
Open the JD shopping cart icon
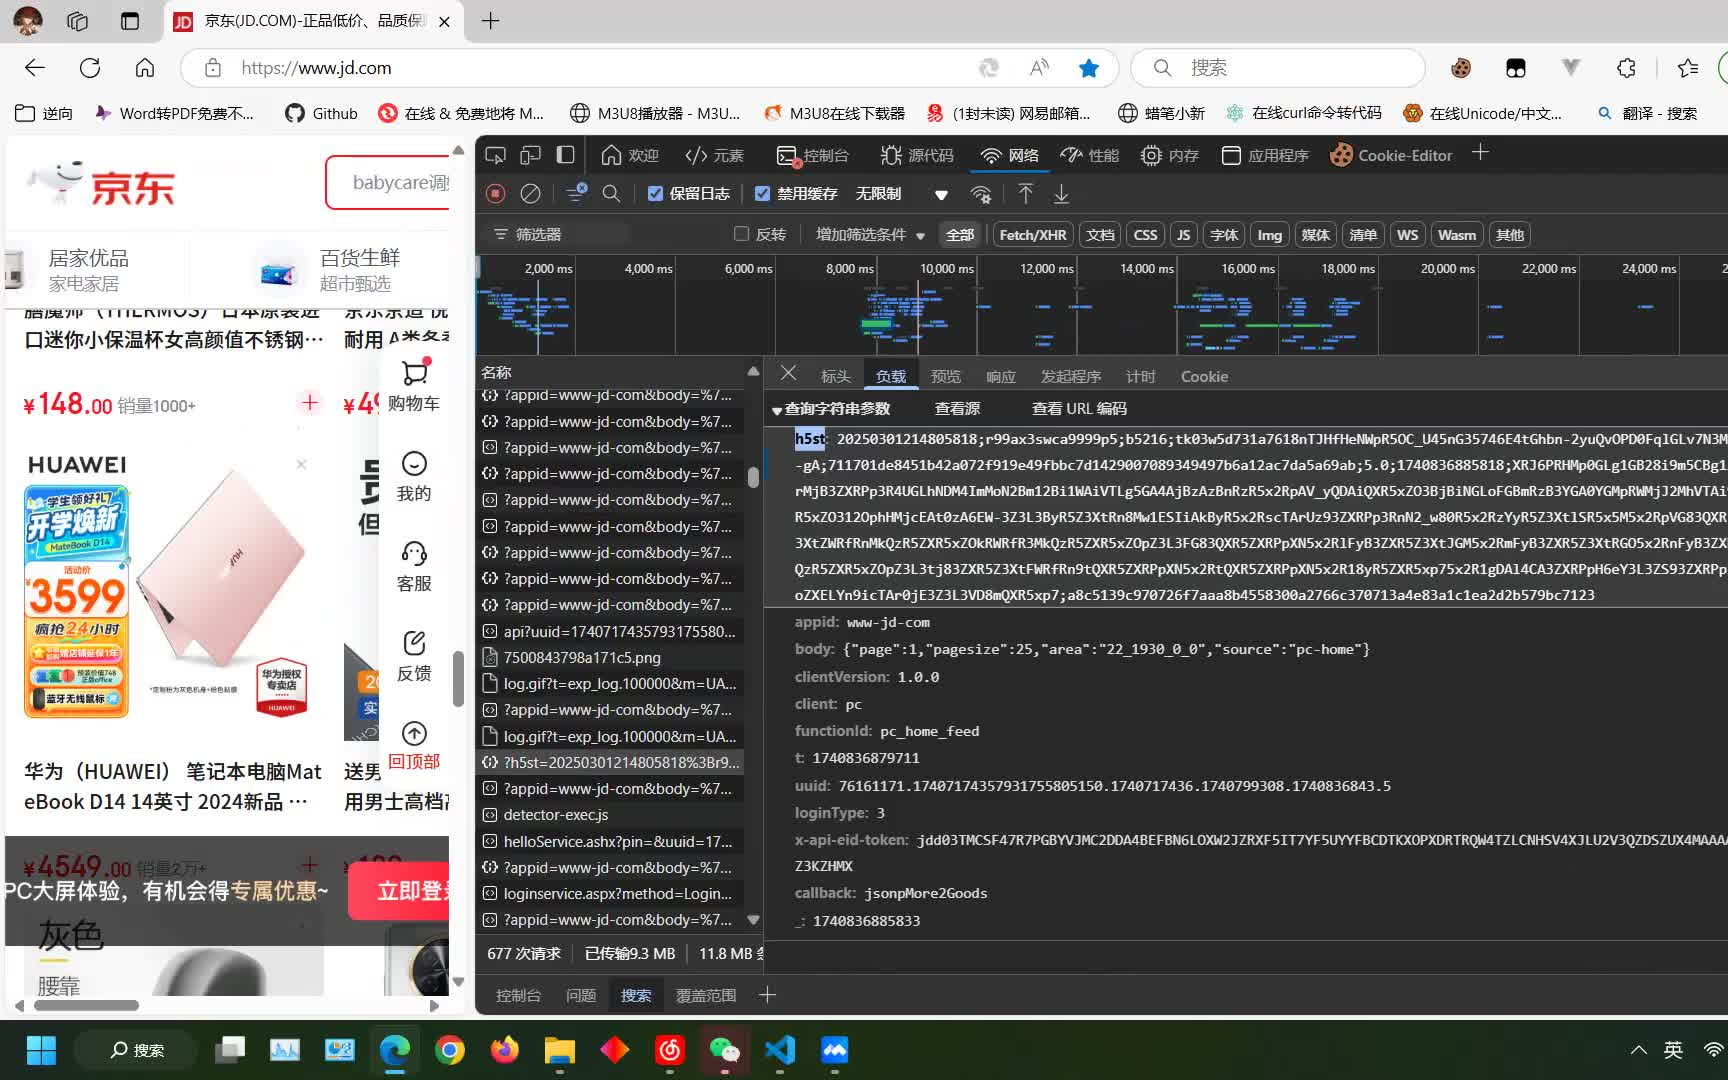click(414, 374)
